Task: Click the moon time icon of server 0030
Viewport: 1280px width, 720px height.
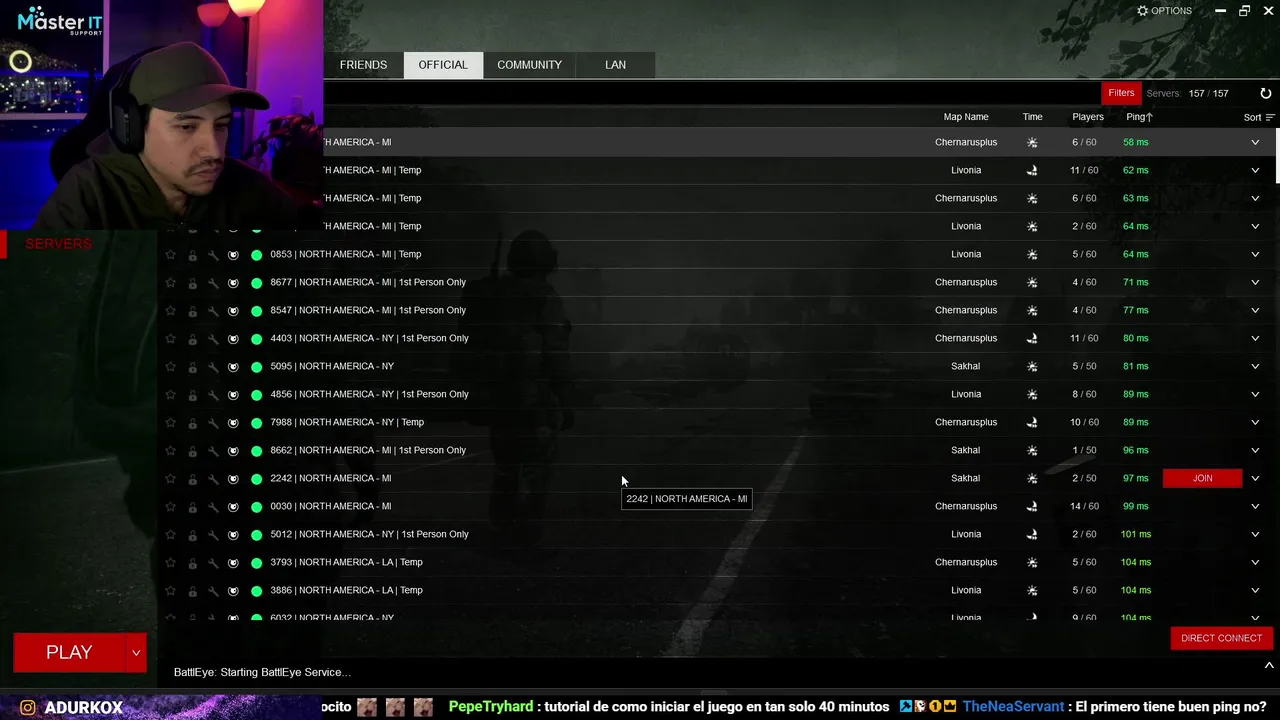Action: pyautogui.click(x=1032, y=507)
